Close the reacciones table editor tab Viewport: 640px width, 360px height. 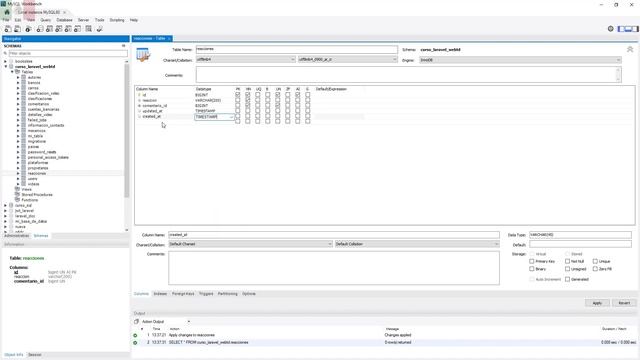(169, 38)
